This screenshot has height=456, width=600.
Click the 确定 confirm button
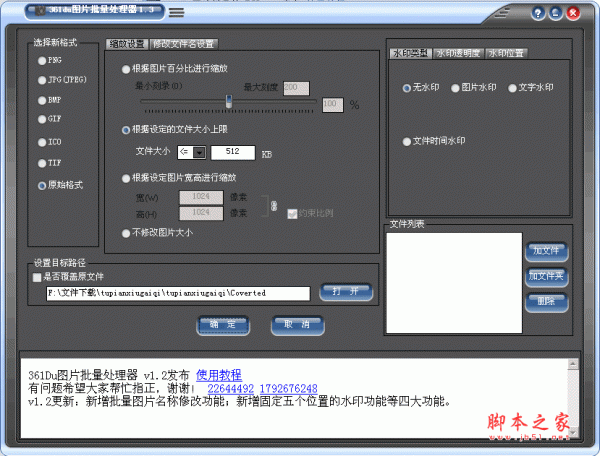[223, 325]
